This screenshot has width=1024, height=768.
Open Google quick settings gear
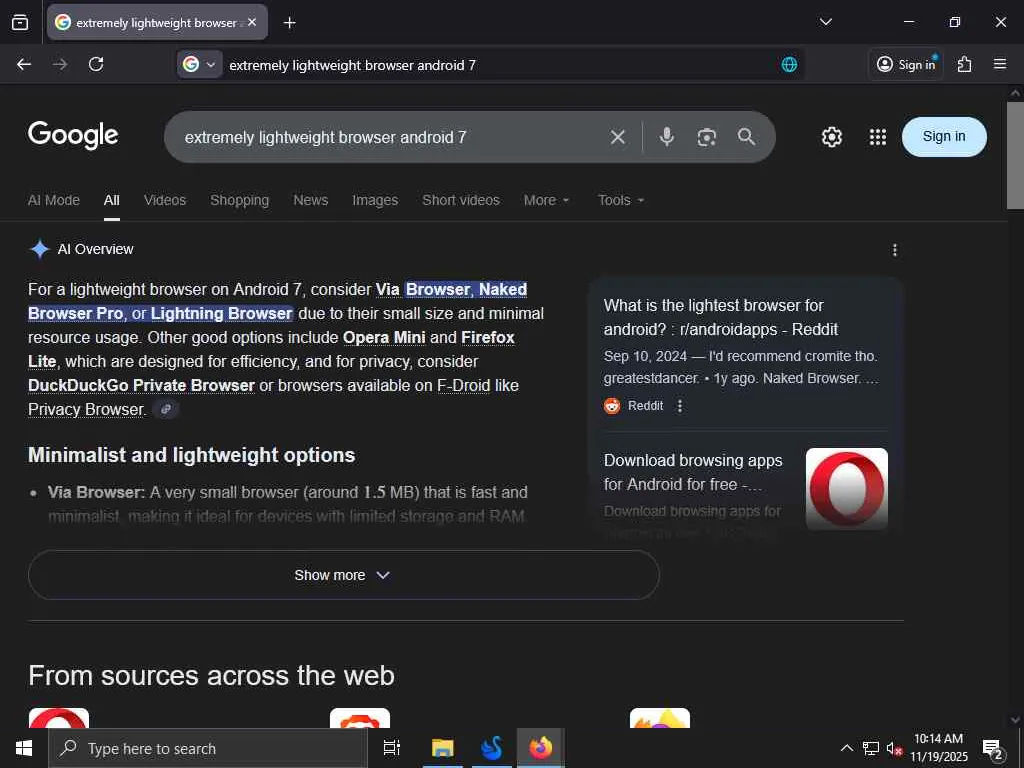click(x=831, y=137)
